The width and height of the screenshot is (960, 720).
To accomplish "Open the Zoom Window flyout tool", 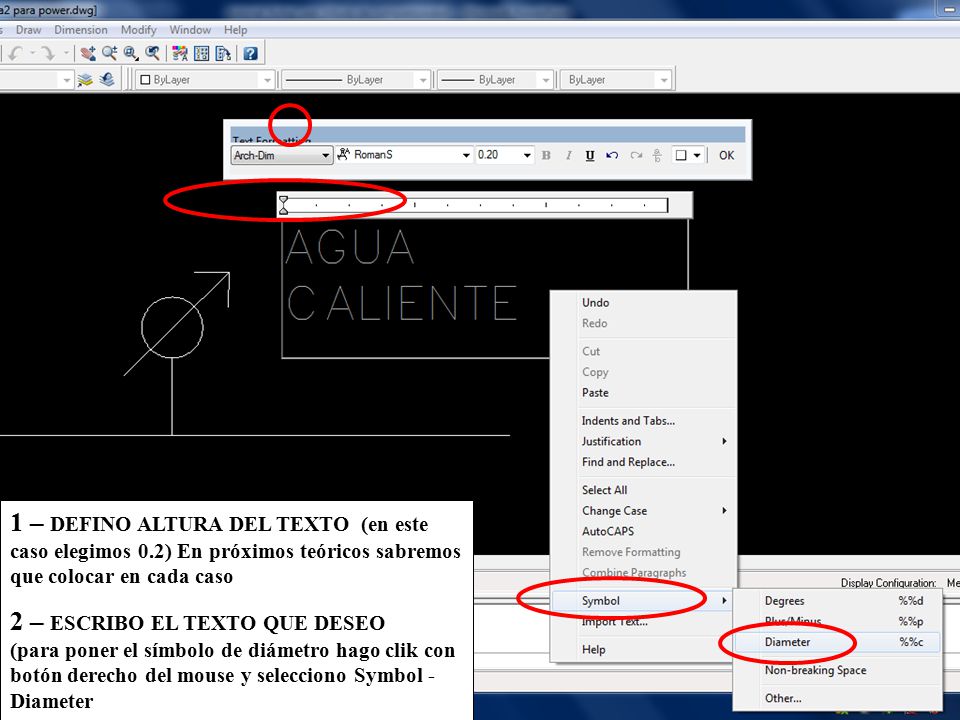I will [x=131, y=53].
